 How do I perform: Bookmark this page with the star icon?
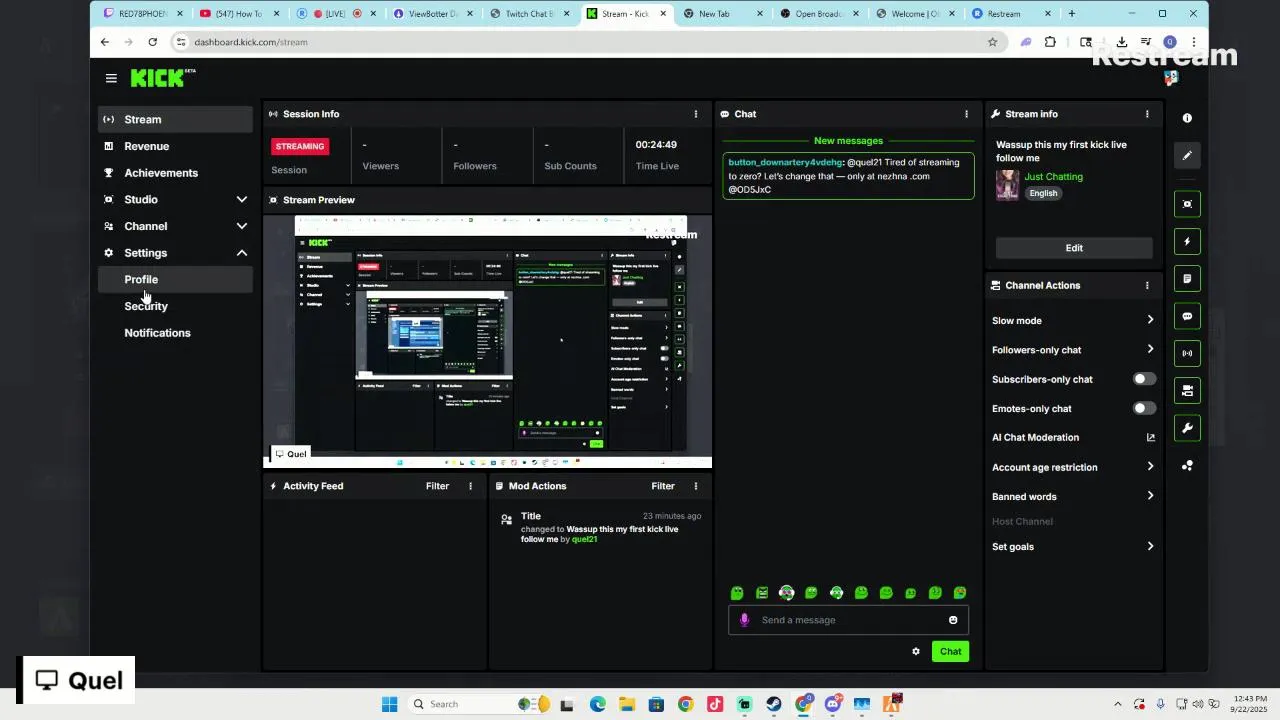[x=992, y=42]
